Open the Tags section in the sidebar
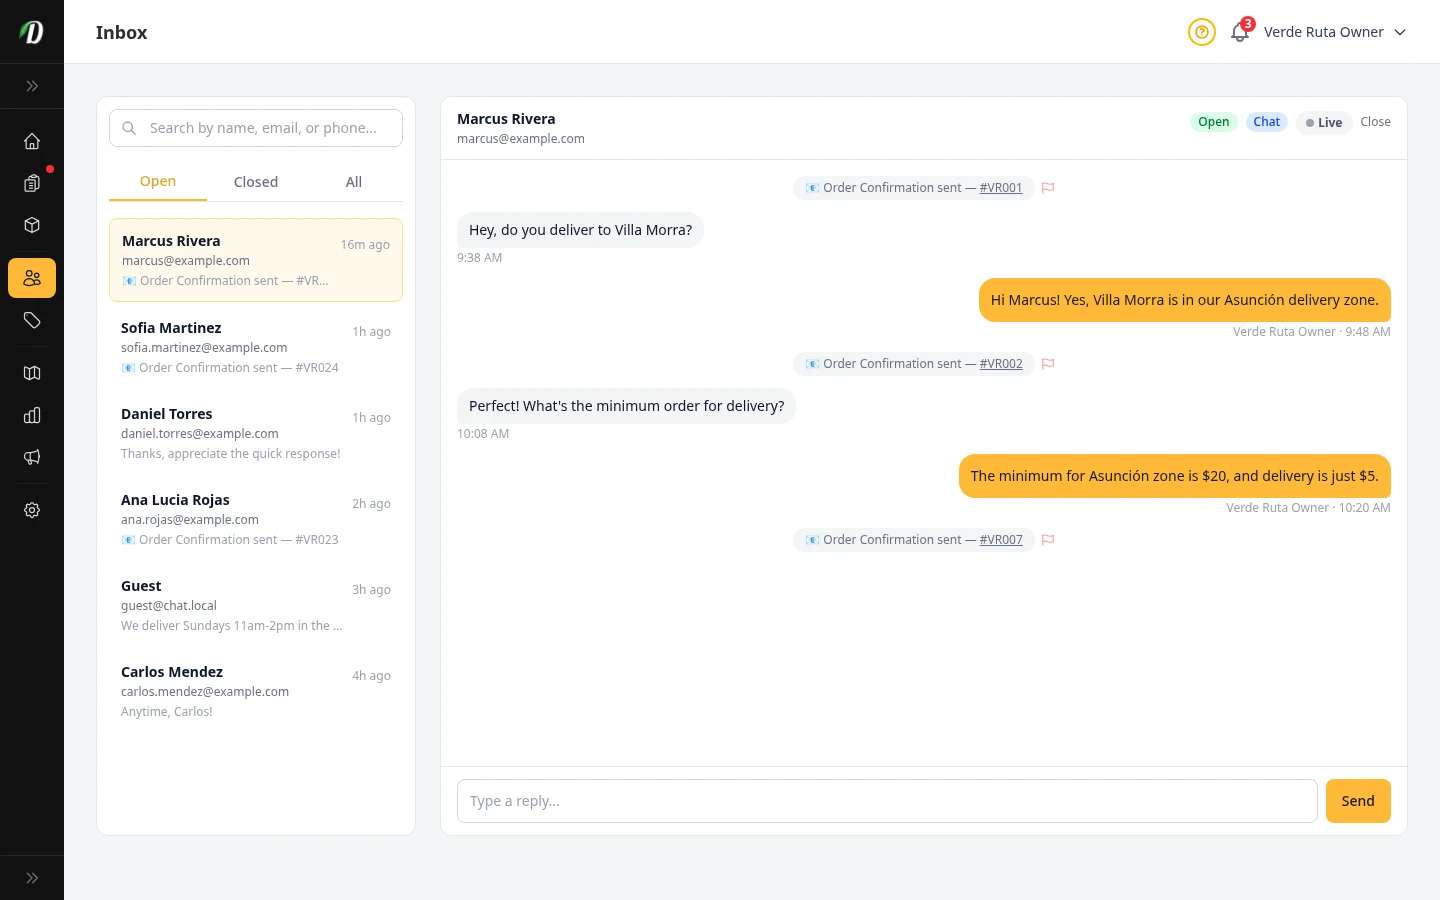Screen dimensions: 1440x900 (x=32, y=320)
